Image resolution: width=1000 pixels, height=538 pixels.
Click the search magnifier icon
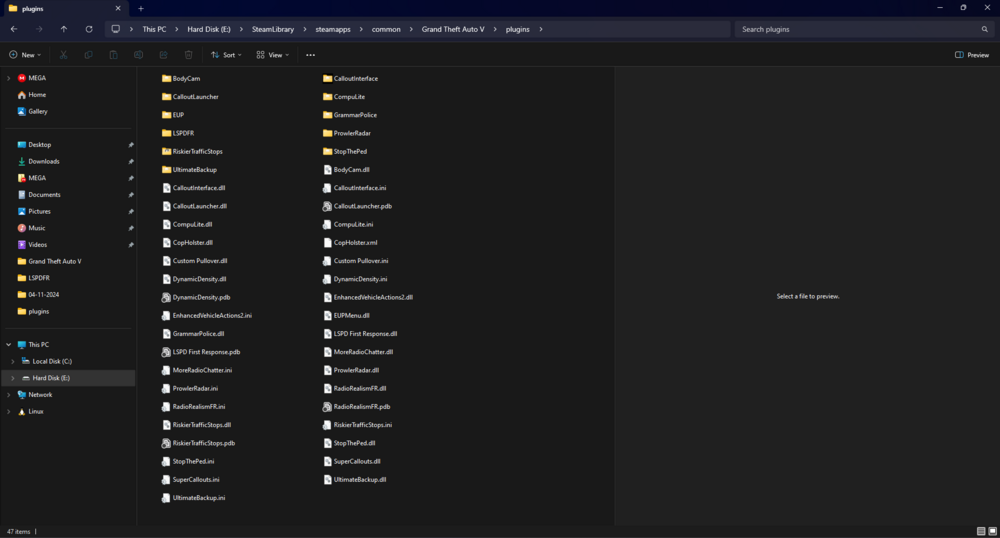click(985, 29)
